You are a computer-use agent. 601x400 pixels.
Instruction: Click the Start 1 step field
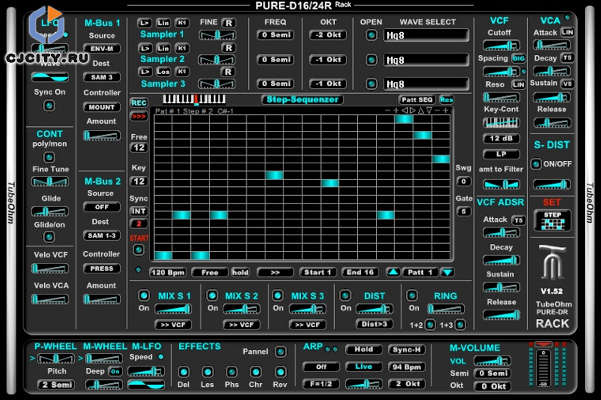[318, 272]
